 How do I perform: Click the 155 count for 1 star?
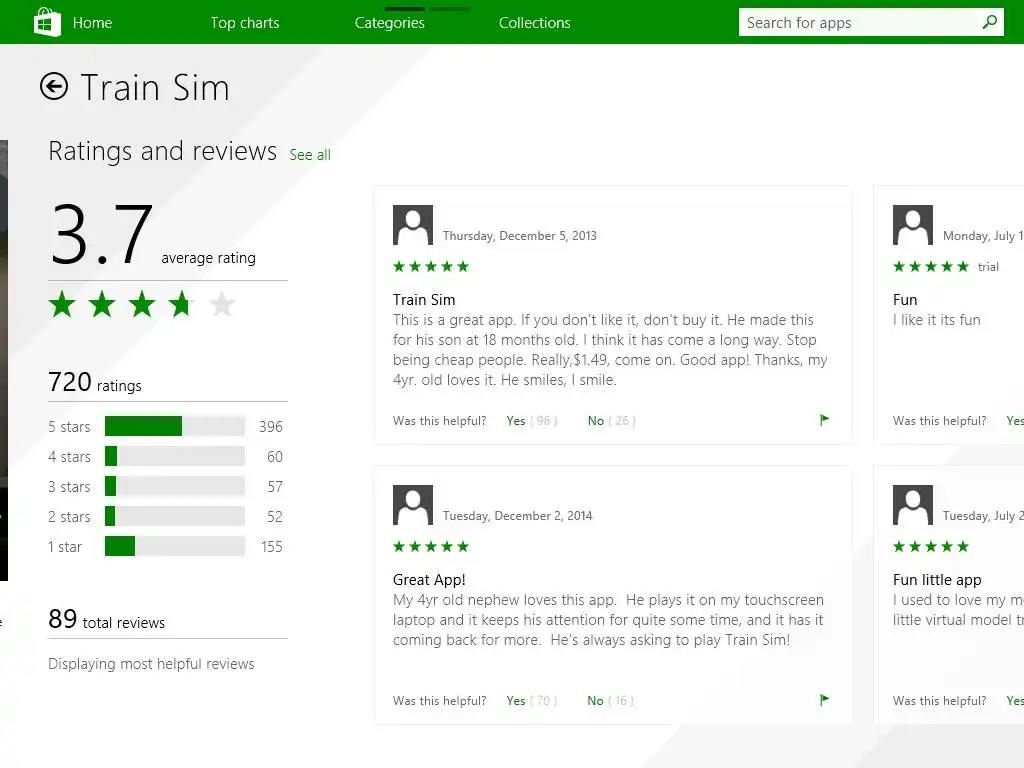click(272, 547)
